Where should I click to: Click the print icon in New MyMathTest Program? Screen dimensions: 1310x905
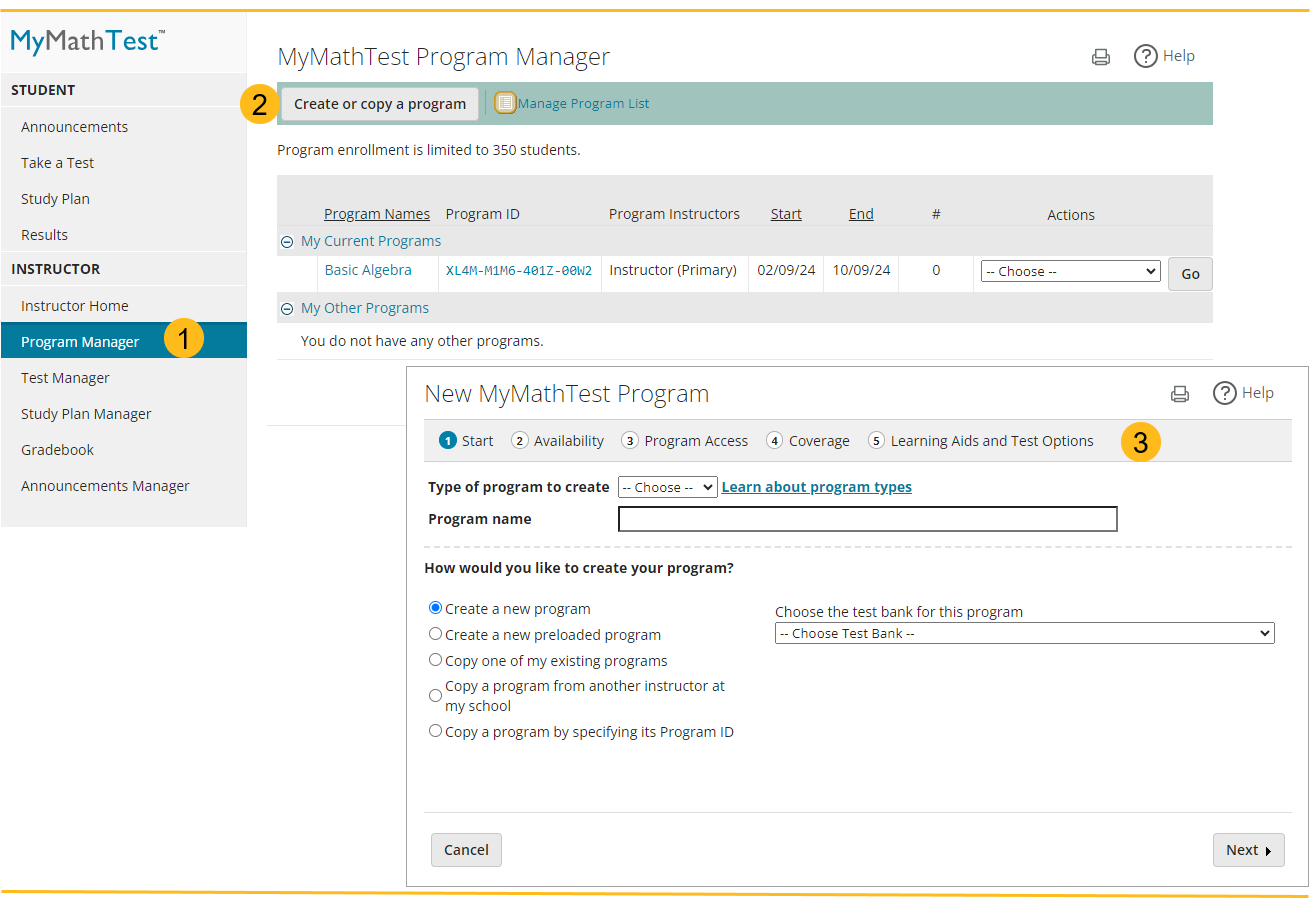coord(1180,394)
